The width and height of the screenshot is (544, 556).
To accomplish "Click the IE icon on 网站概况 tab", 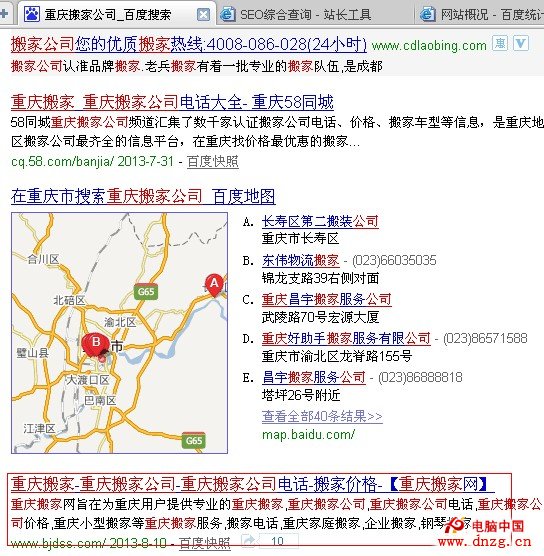I will pos(427,14).
